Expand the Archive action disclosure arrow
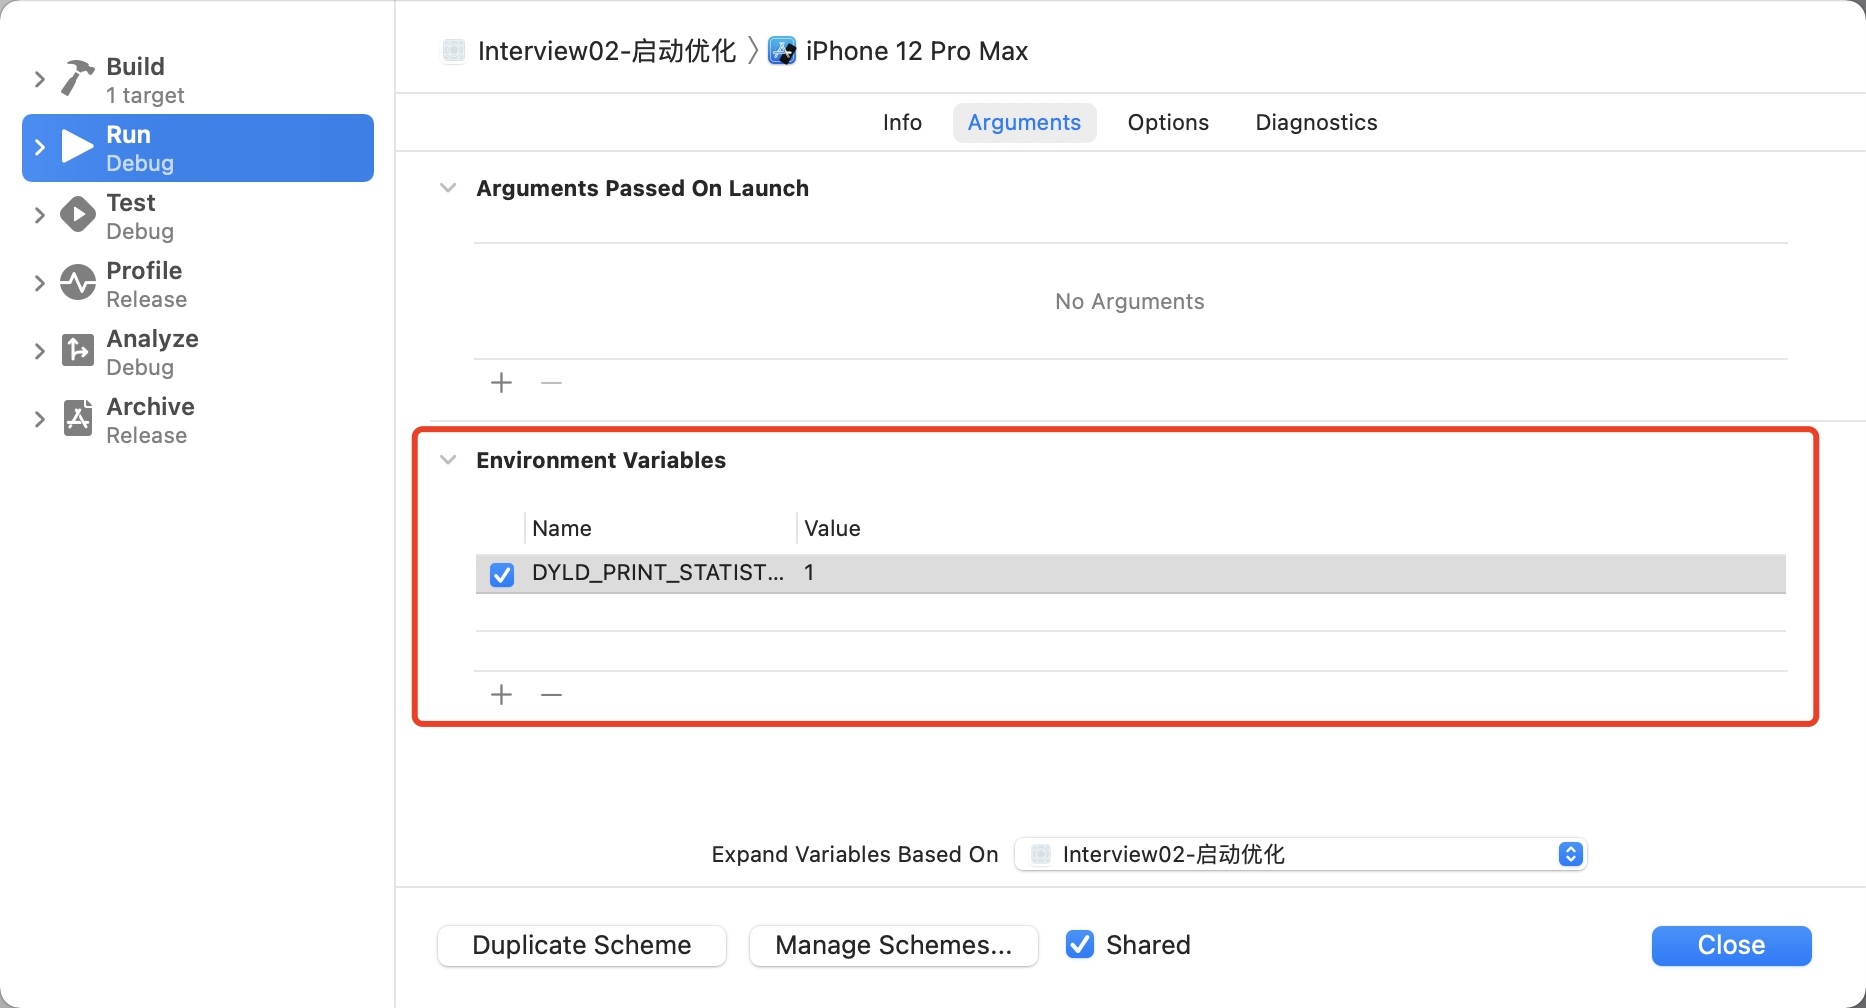 point(40,419)
